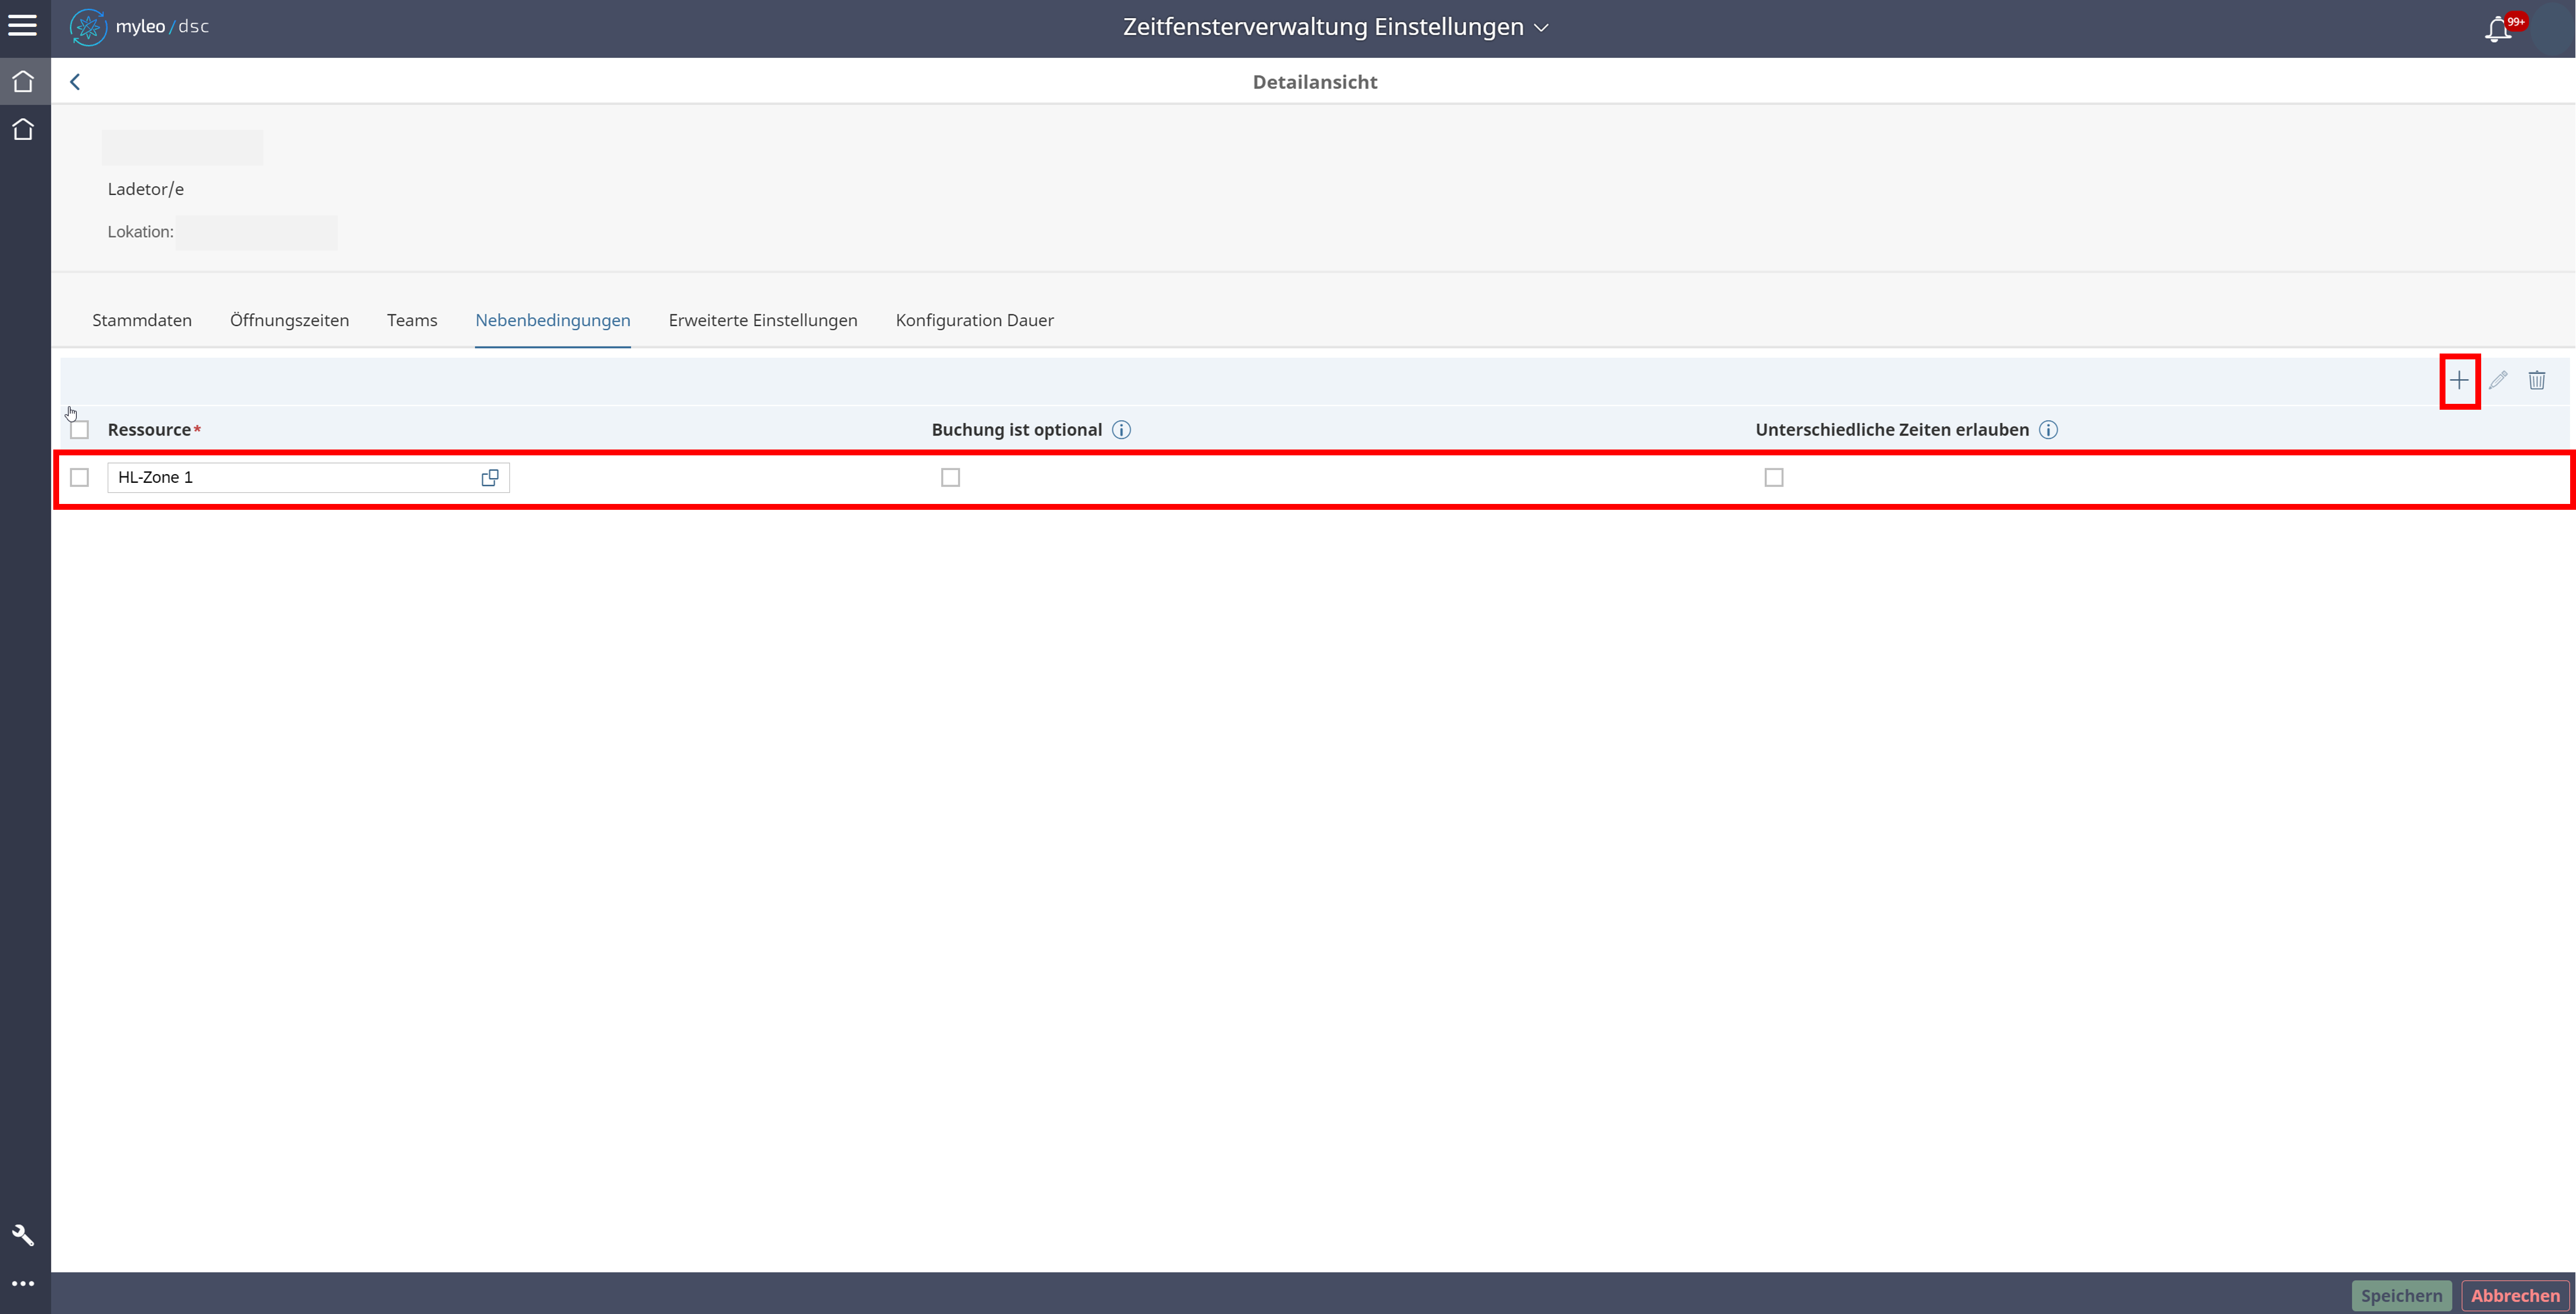The height and width of the screenshot is (1314, 2576).
Task: Enable Unterschiedliche Zeiten erlauben for HL-Zone 1
Action: tap(1773, 478)
